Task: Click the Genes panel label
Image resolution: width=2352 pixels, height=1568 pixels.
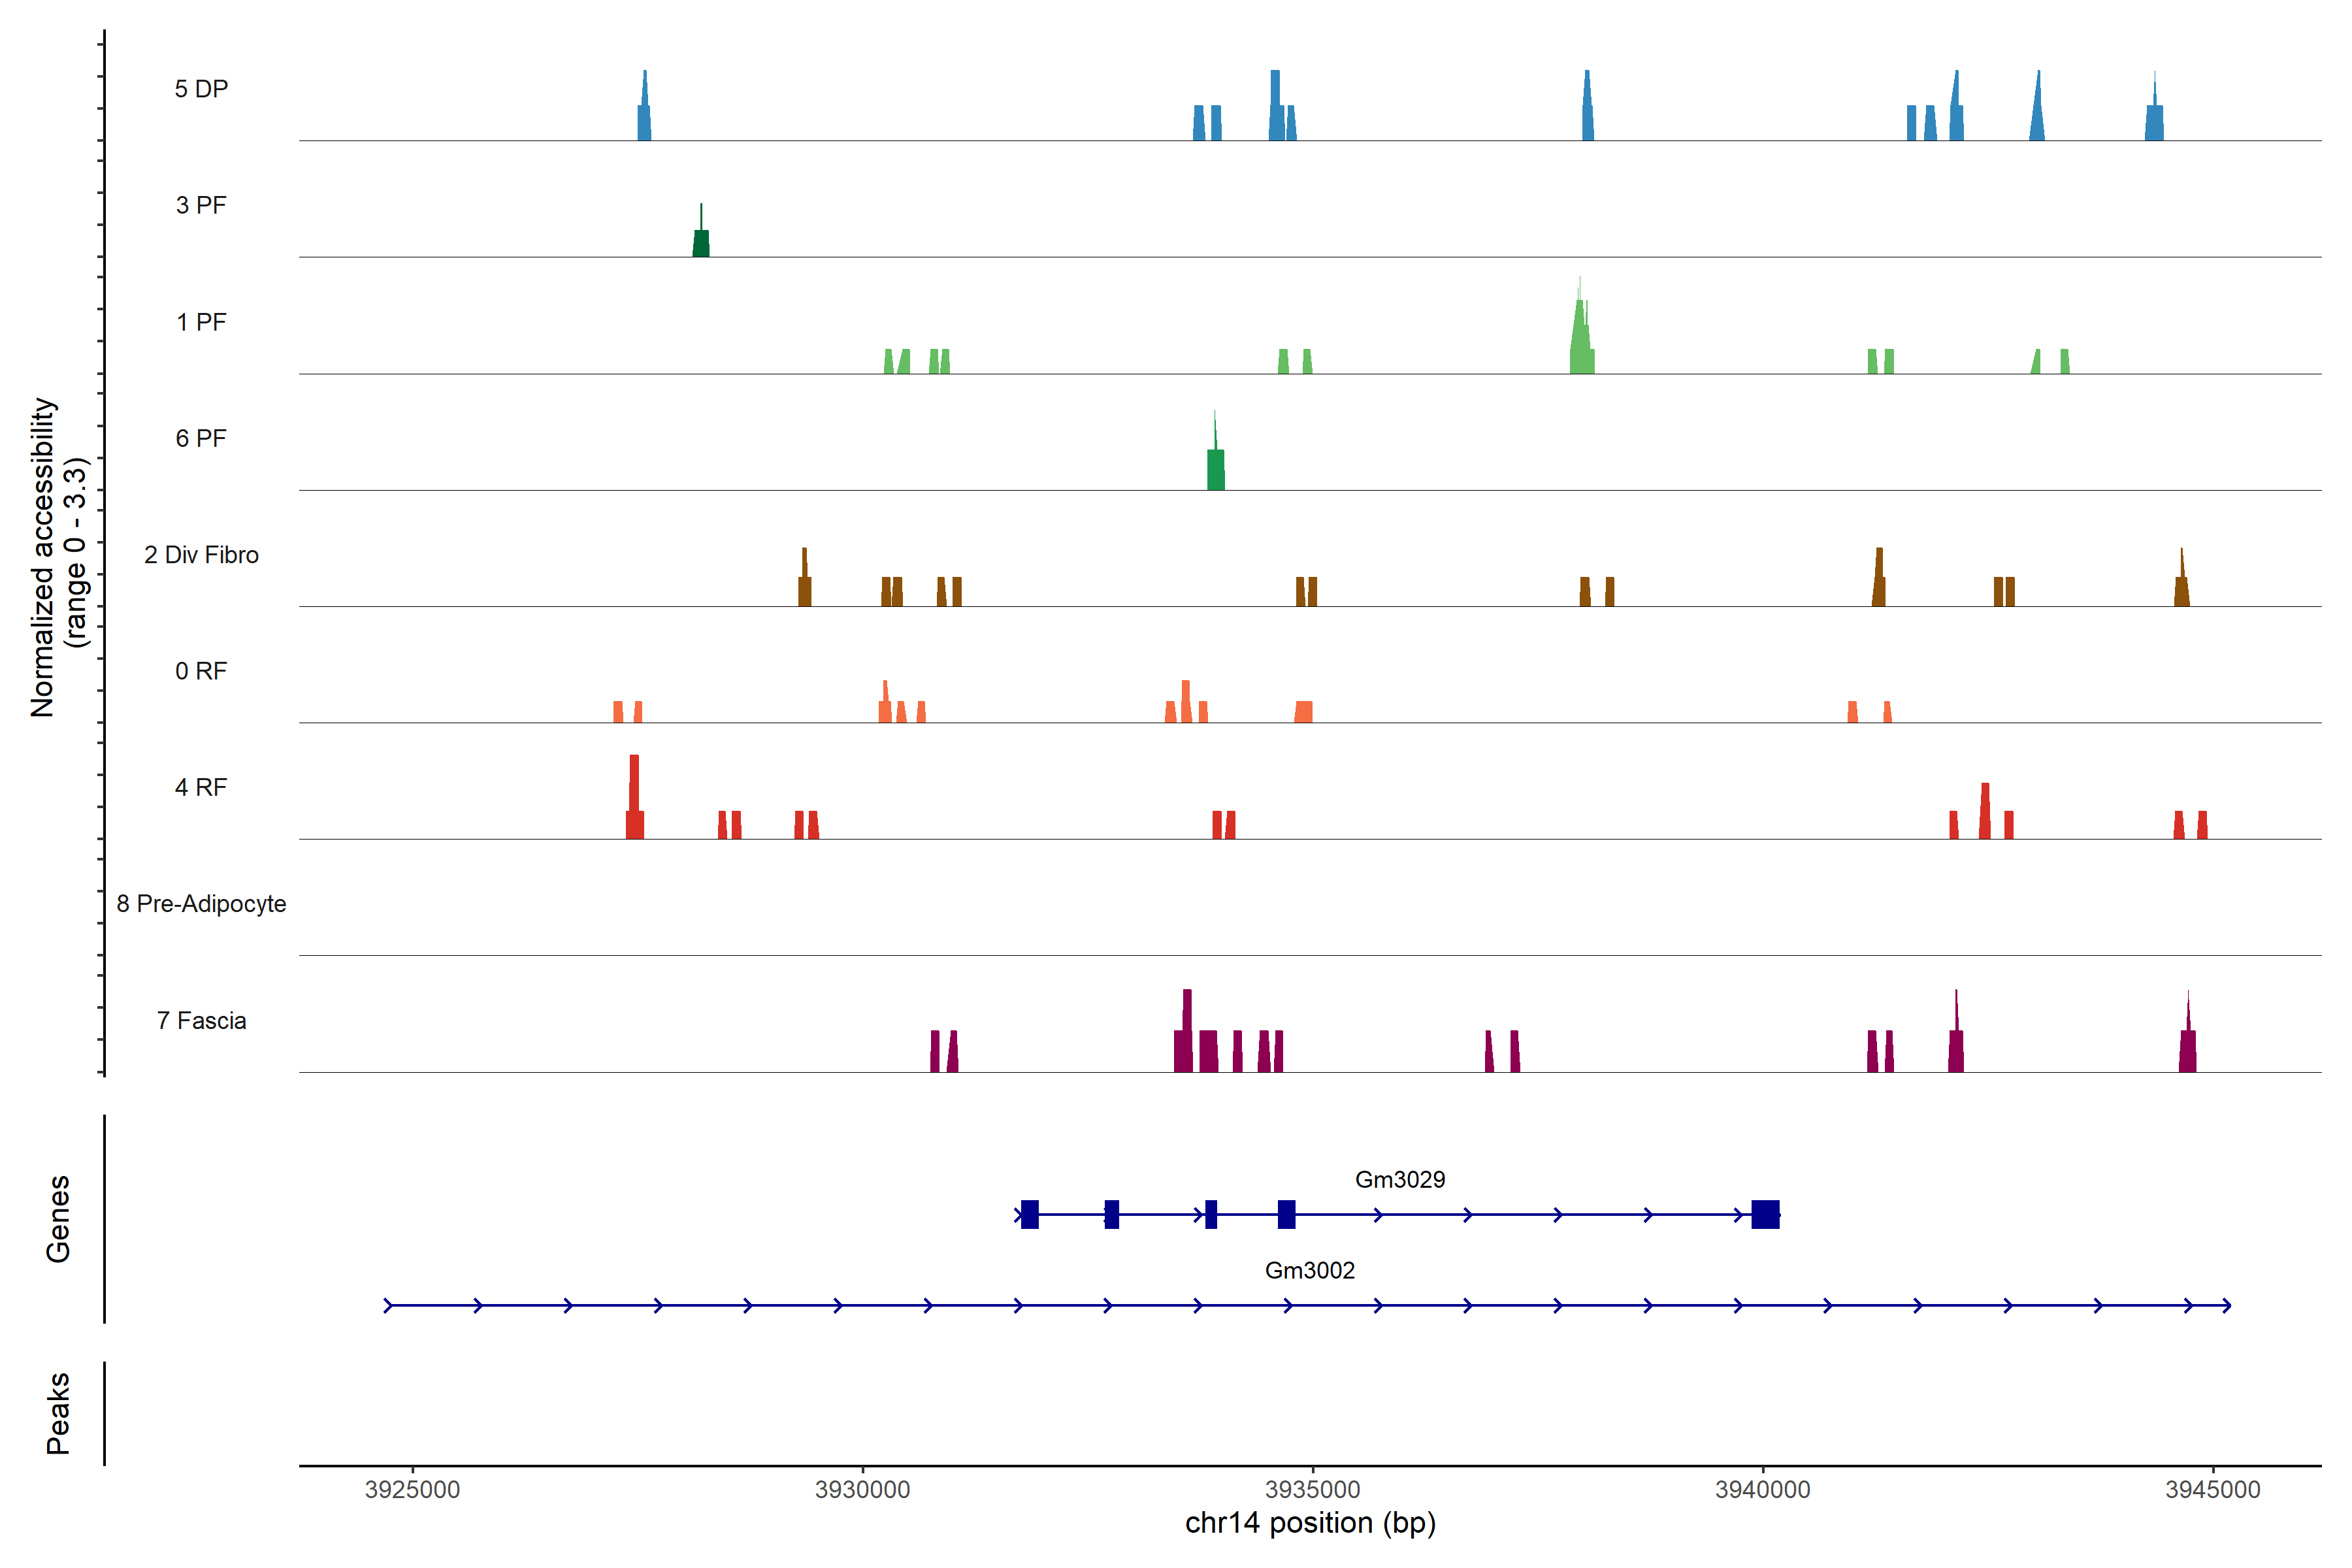Action: pos(58,1218)
